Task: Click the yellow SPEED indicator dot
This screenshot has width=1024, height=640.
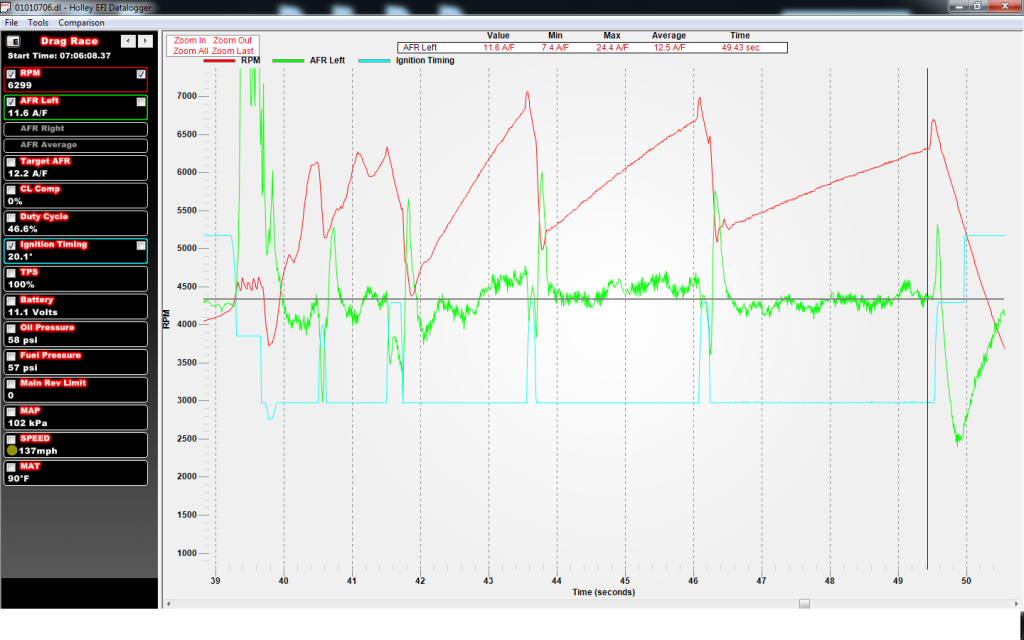Action: pos(12,451)
